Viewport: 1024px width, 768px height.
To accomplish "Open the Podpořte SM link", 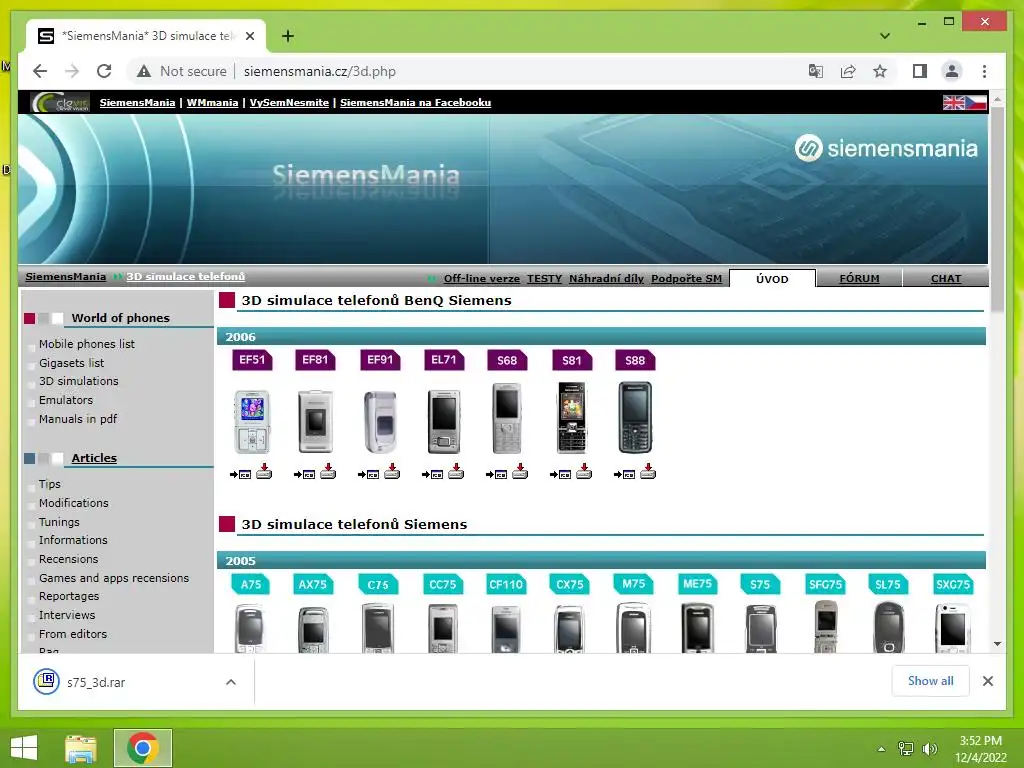I will 686,279.
